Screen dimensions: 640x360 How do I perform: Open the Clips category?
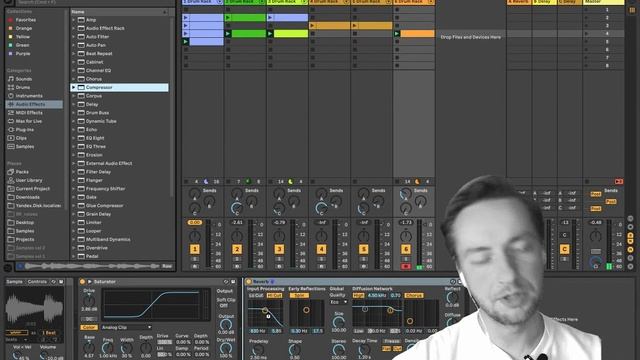[21, 138]
